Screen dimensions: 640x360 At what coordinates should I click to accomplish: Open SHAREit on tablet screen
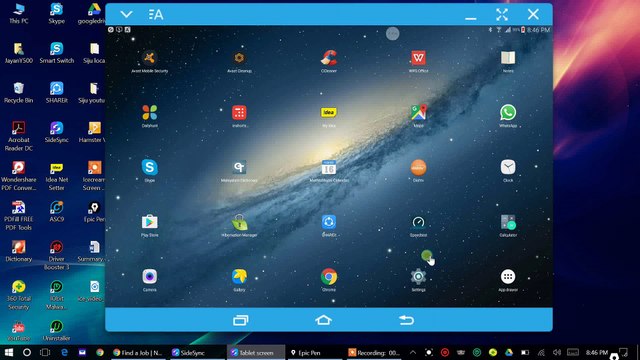(x=329, y=222)
